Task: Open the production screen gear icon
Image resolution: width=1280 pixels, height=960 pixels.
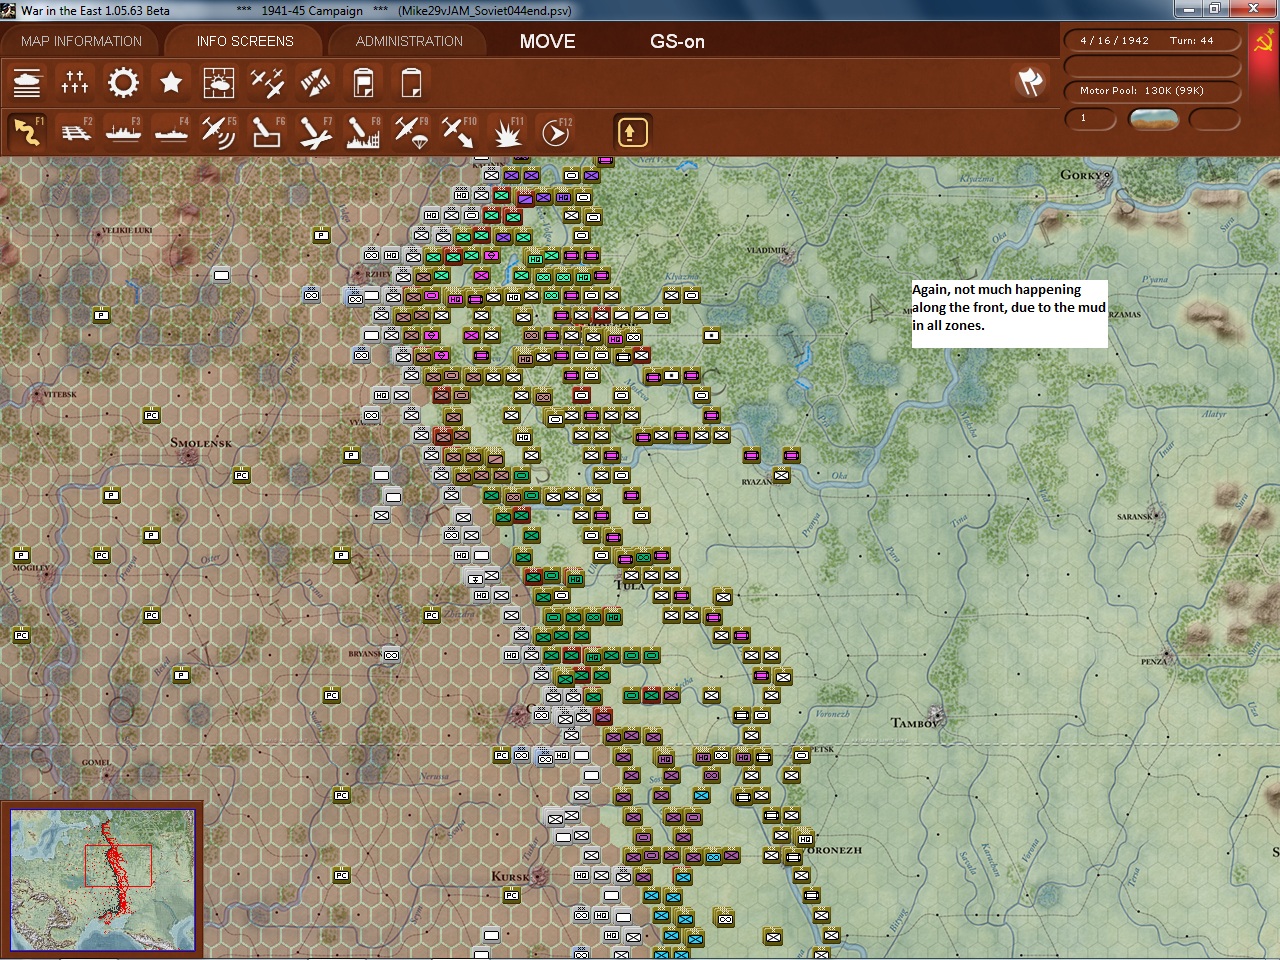Action: click(123, 83)
